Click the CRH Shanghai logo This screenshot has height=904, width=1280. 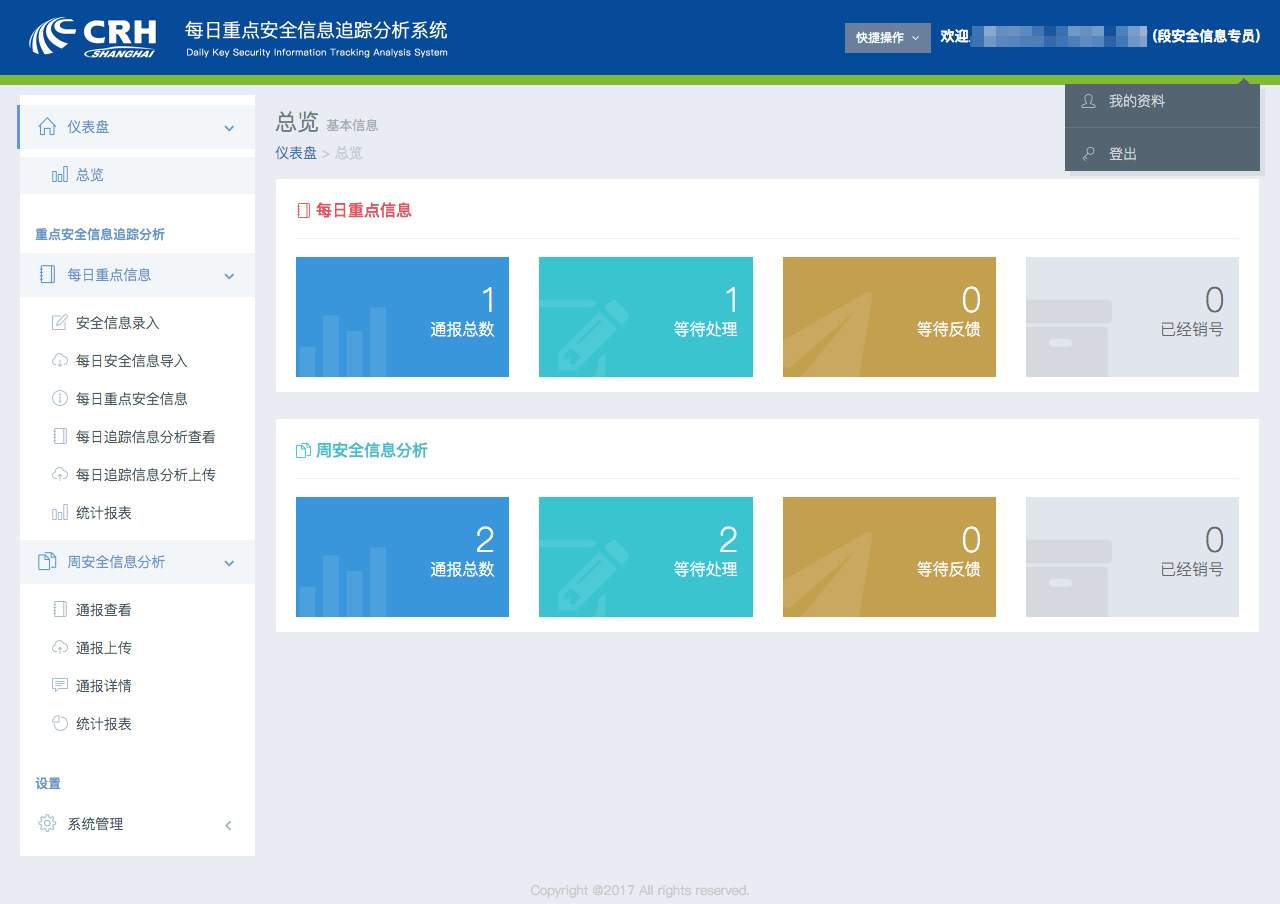click(x=92, y=37)
